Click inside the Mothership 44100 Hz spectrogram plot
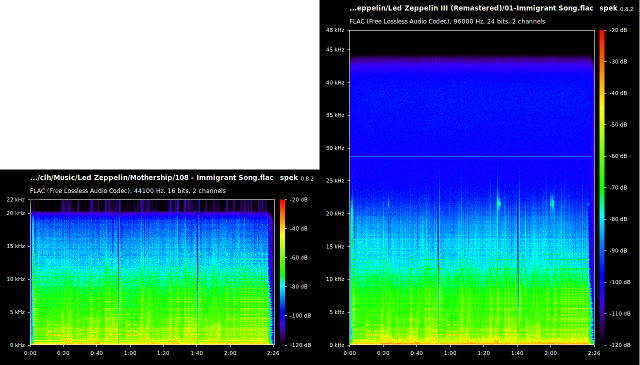 tap(153, 272)
